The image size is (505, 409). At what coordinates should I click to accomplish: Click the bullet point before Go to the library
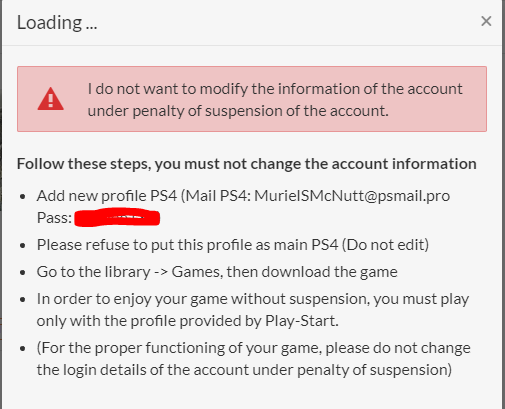coord(23,273)
